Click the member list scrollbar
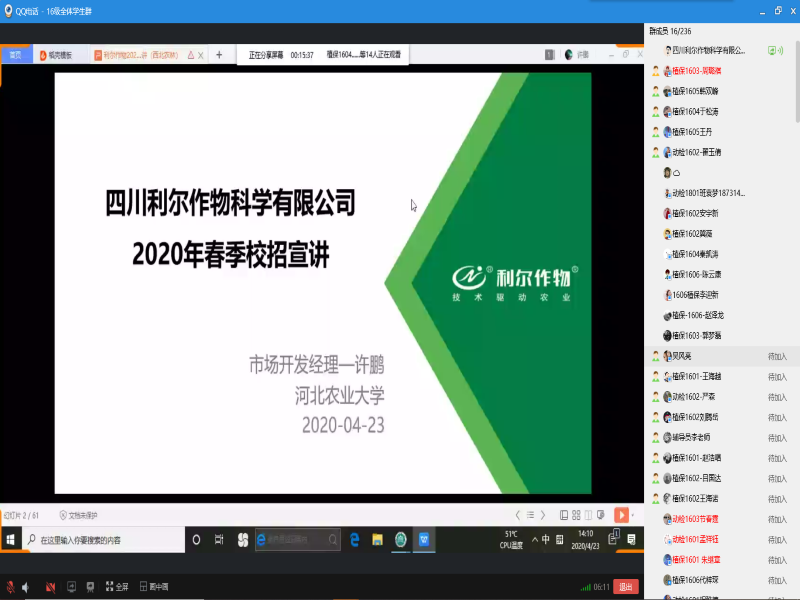Screen dimensions: 800x600 click(797, 82)
